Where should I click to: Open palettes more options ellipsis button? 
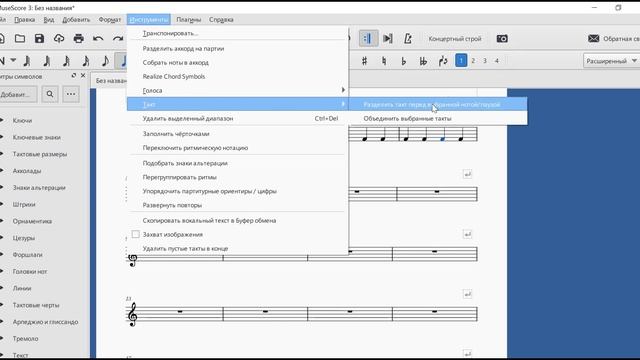[71, 94]
